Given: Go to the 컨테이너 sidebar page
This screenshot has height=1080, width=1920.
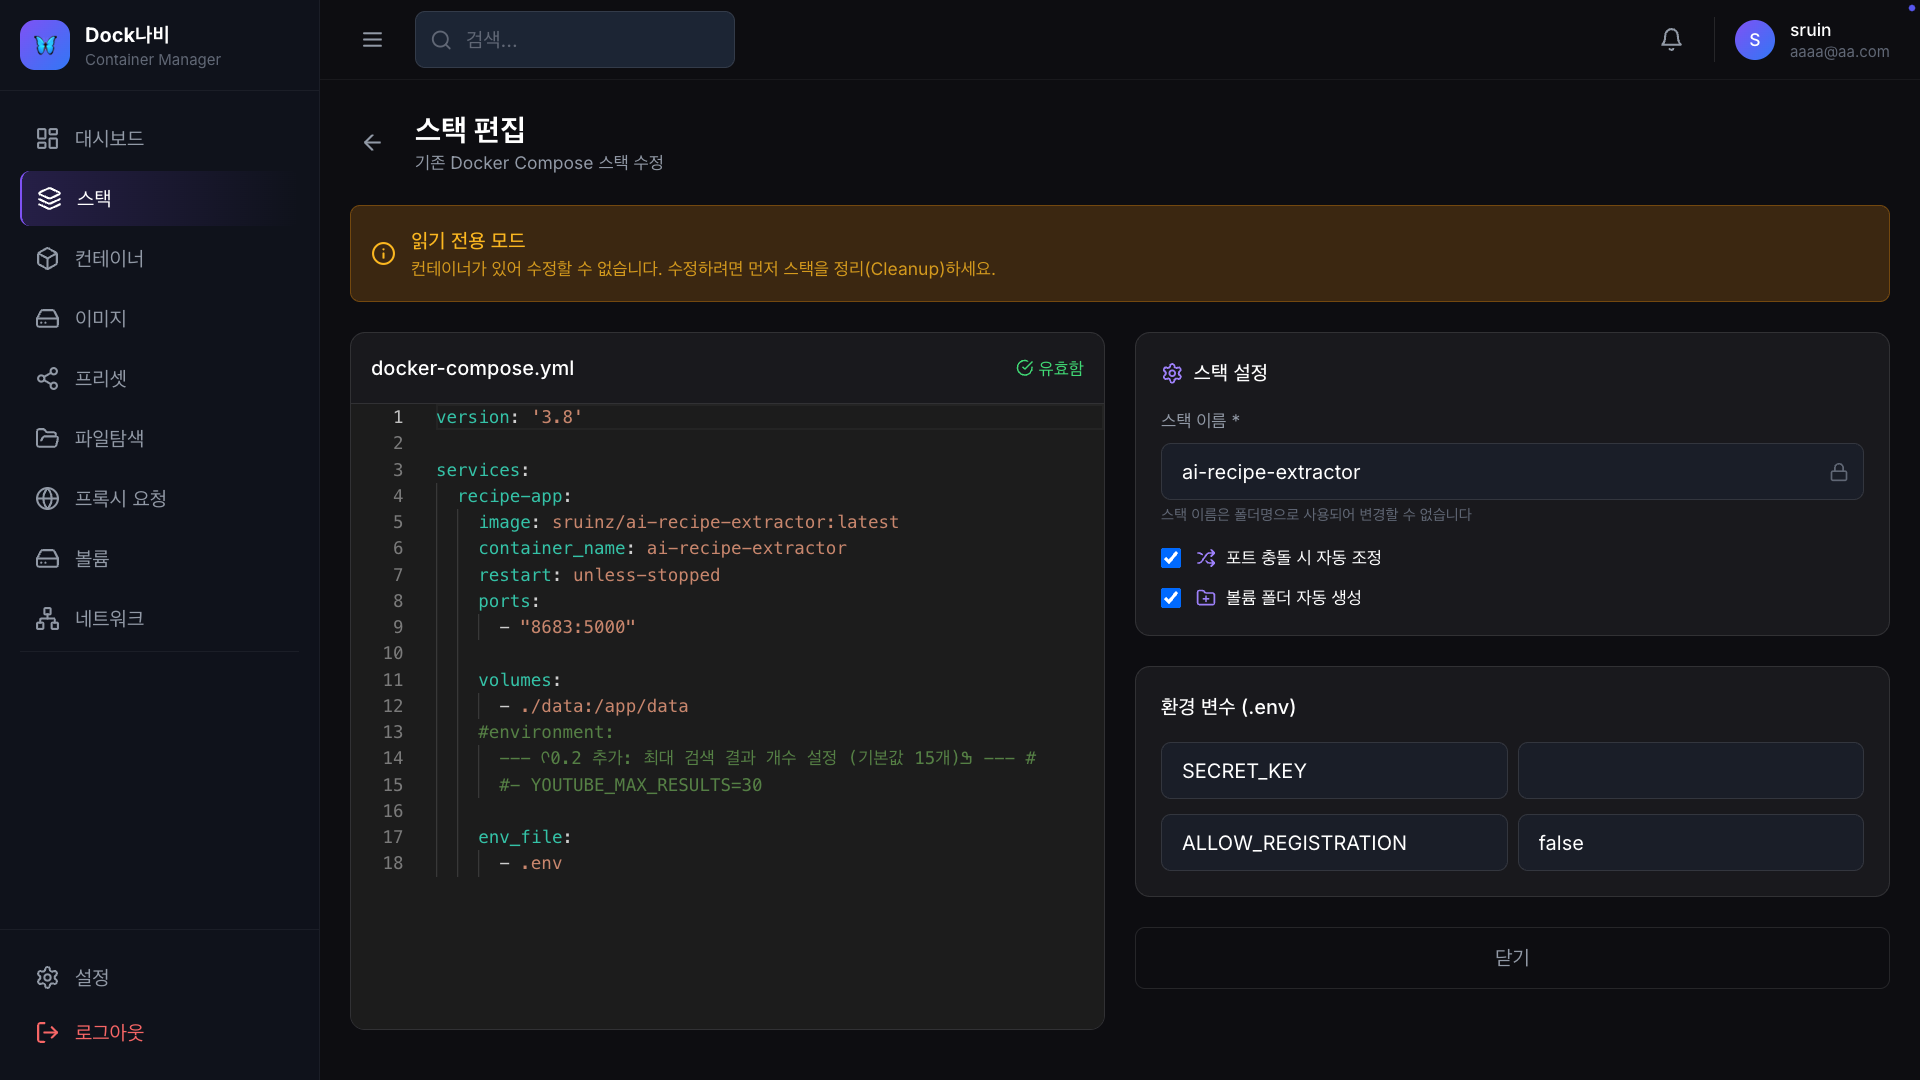Looking at the screenshot, I should click(x=109, y=258).
